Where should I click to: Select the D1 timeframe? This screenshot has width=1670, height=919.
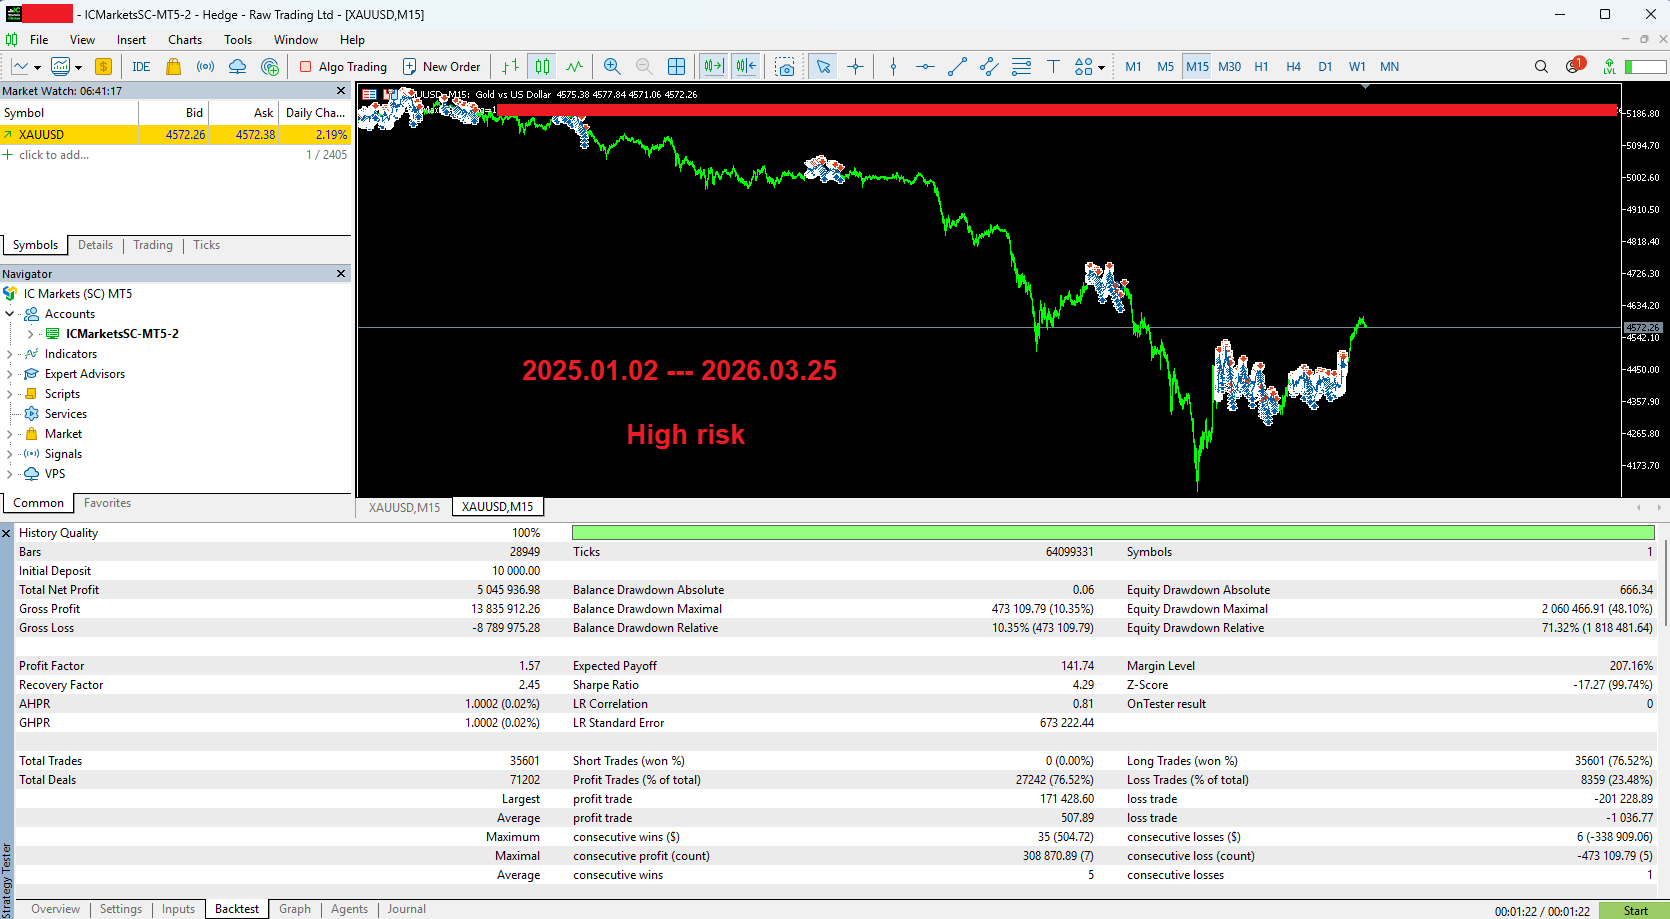click(1325, 67)
